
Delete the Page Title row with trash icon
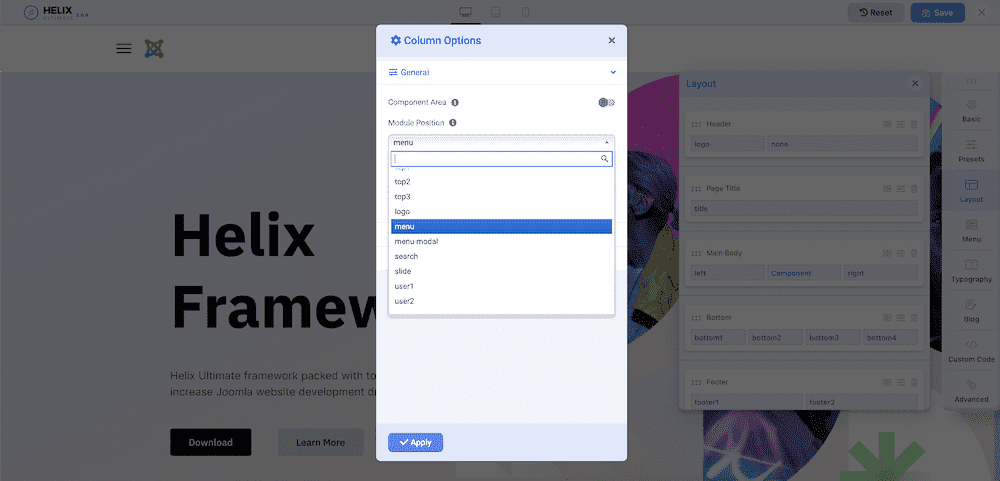[x=914, y=189]
